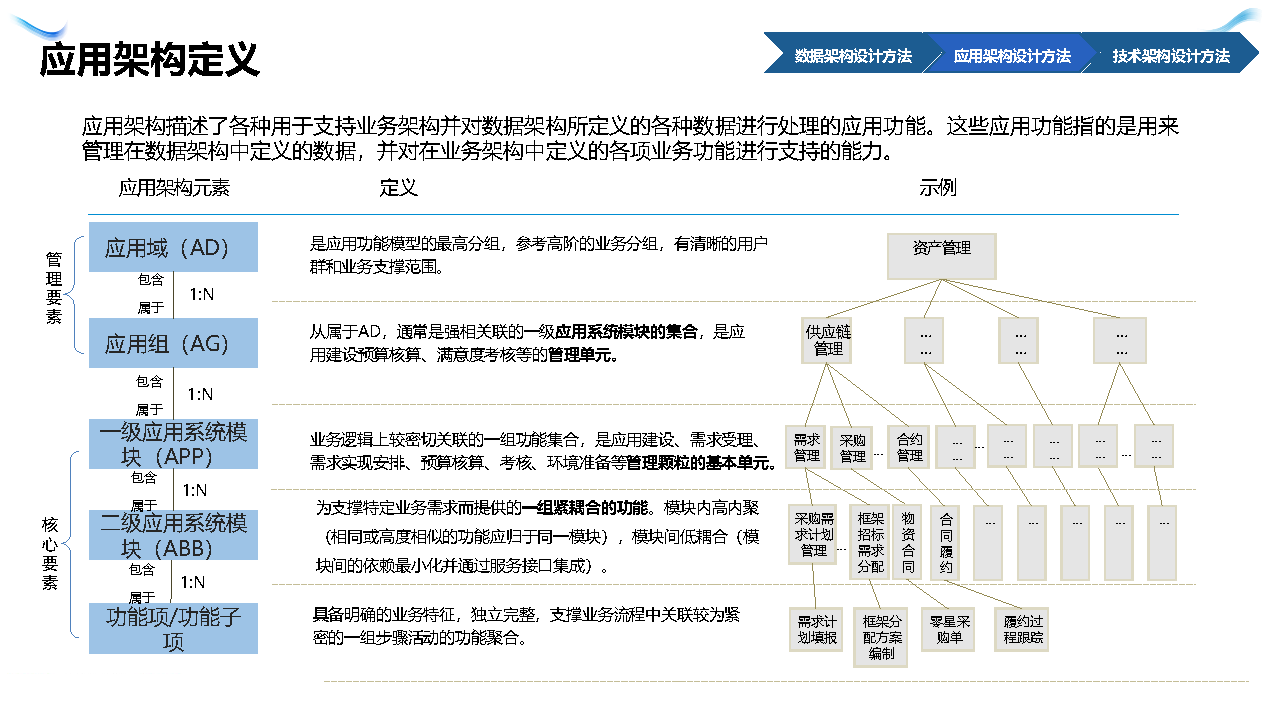Click the 框架分配方案编制 leaf node
The height and width of the screenshot is (720, 1267).
tap(880, 637)
